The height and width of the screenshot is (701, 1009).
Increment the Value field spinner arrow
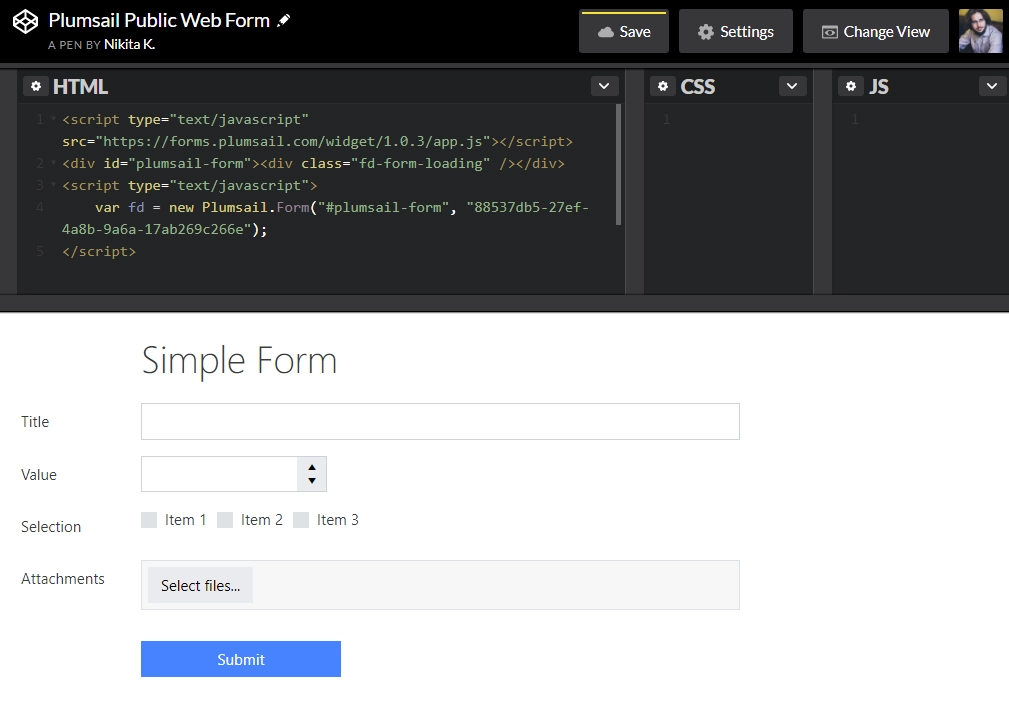[311, 469]
